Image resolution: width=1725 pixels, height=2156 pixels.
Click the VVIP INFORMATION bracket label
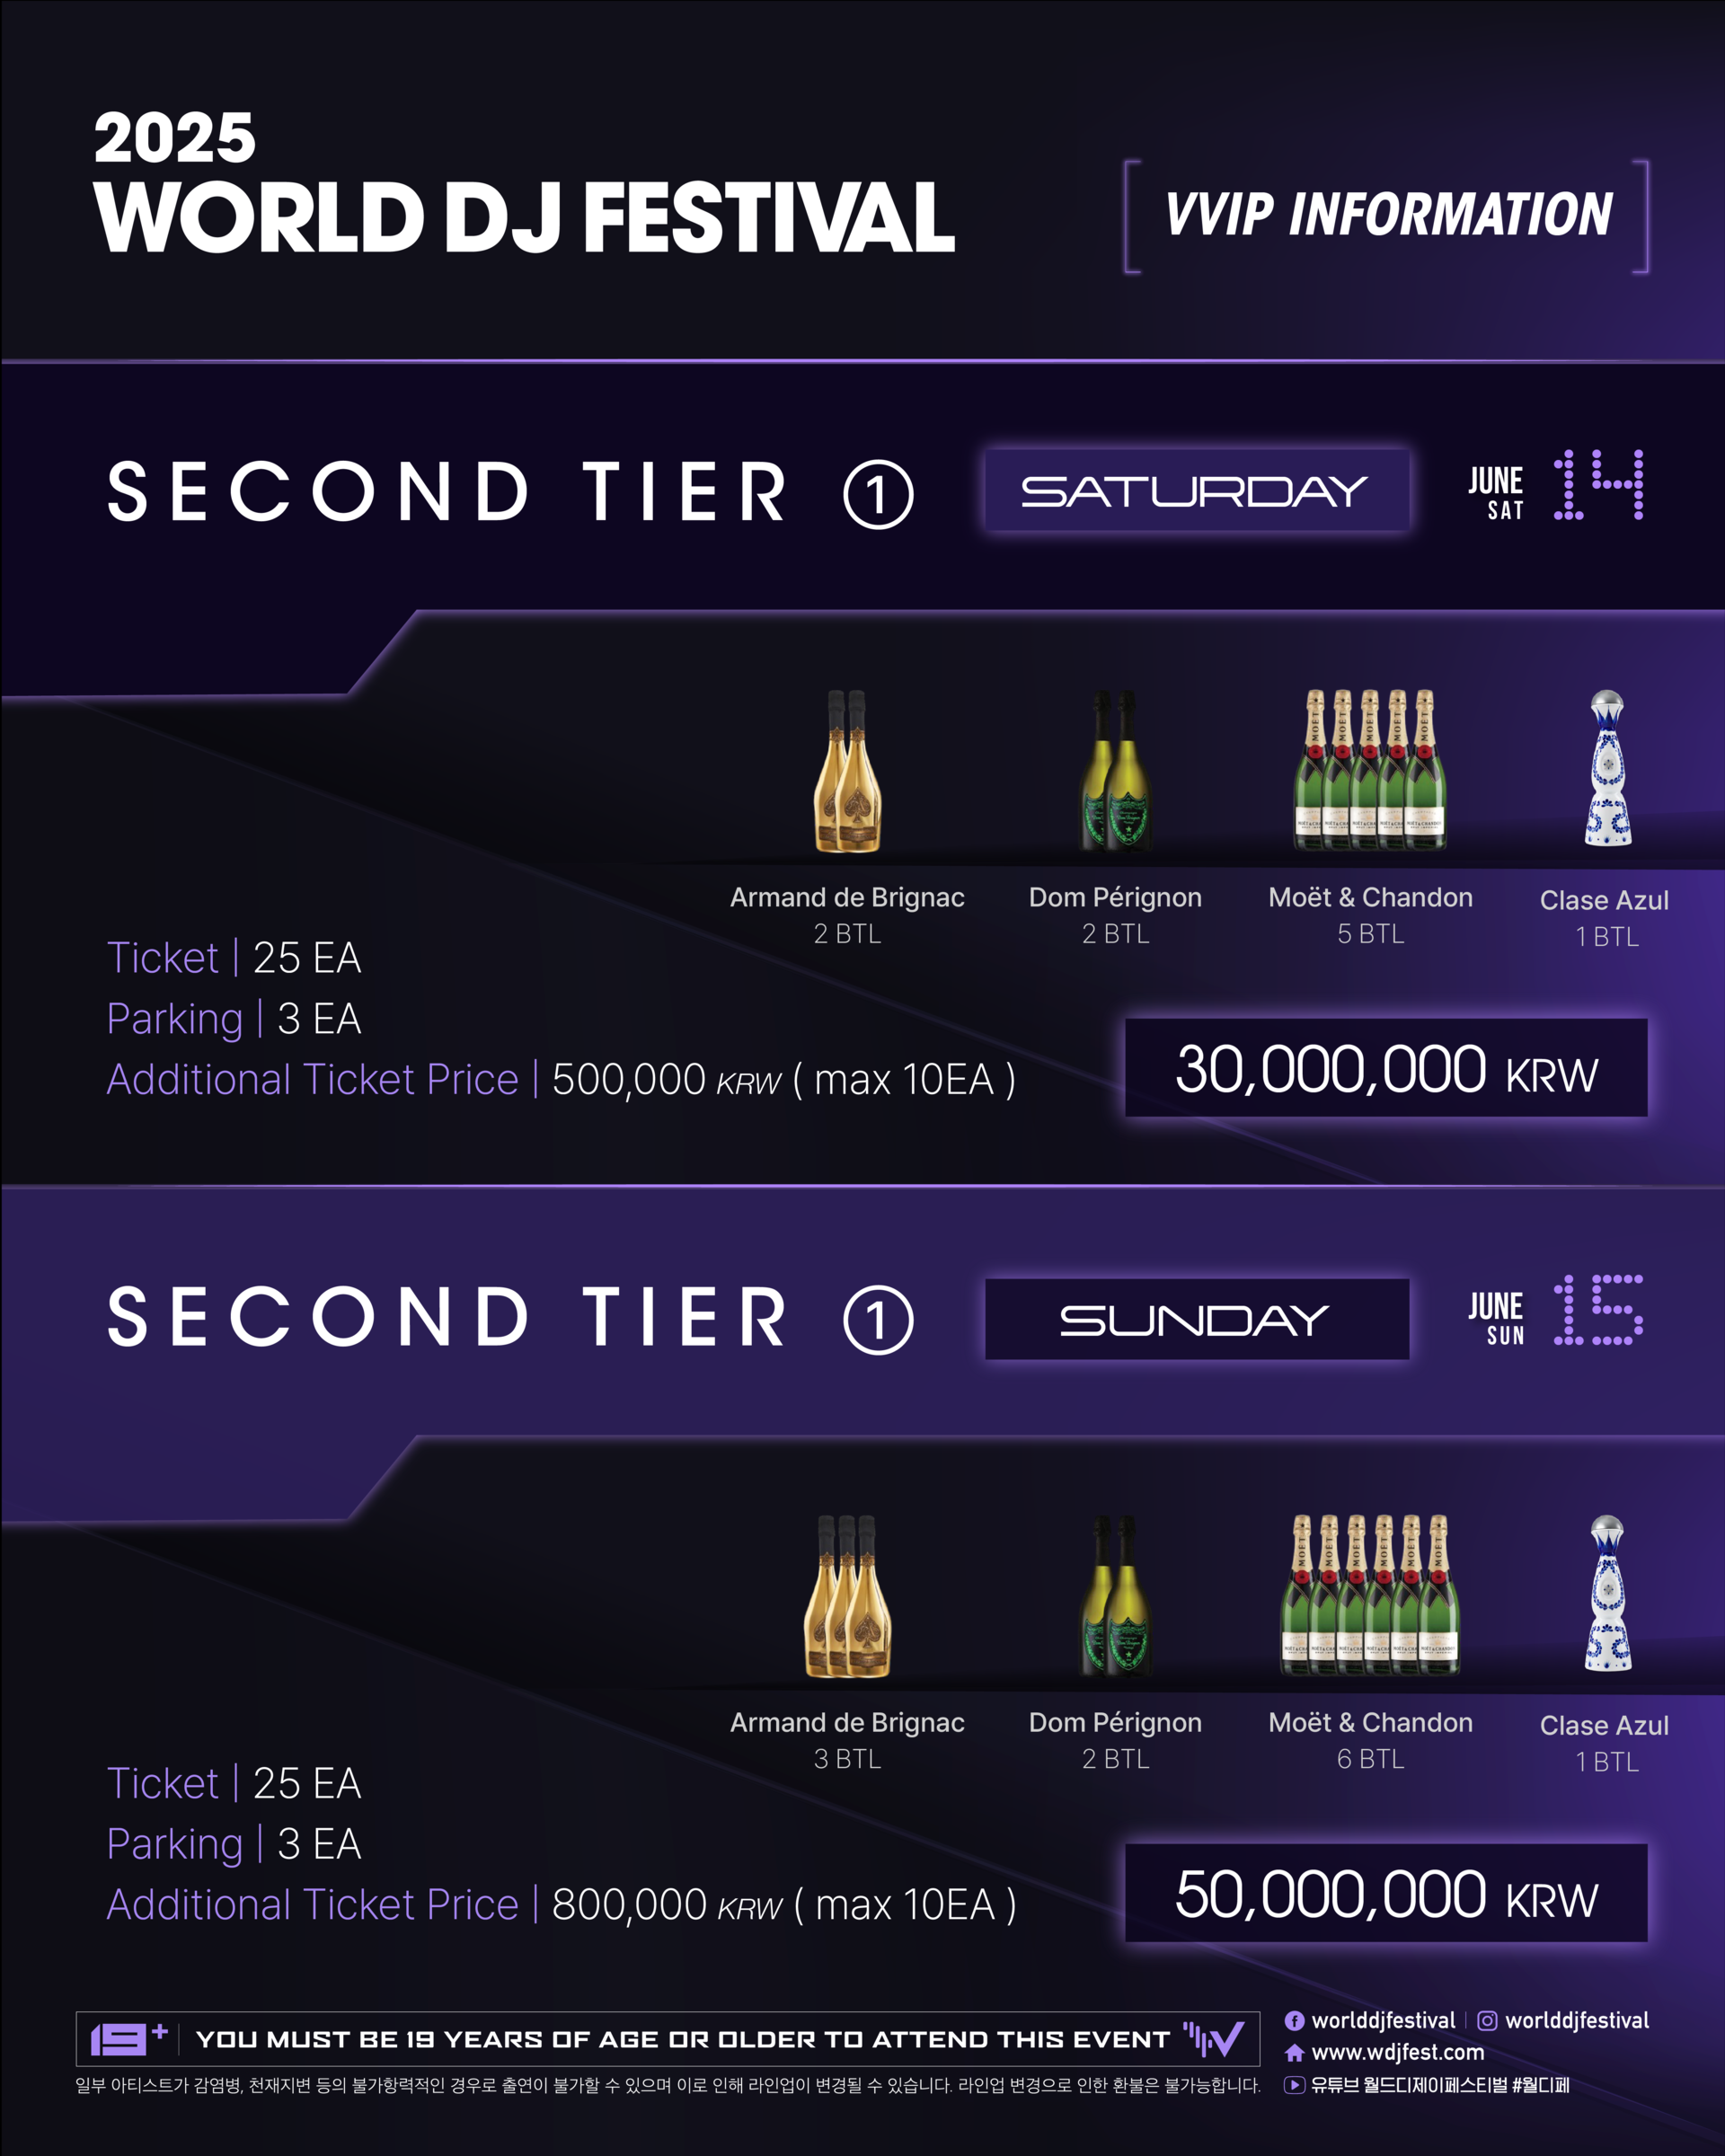(x=1387, y=215)
